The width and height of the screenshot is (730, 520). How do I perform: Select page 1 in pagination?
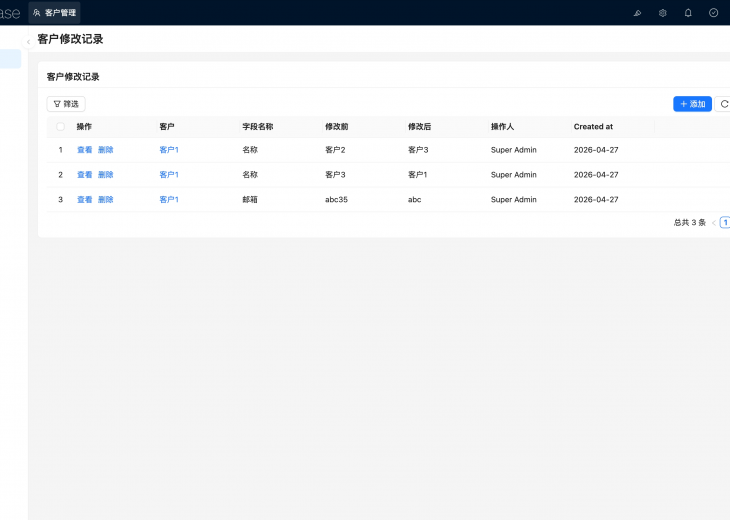coord(725,223)
